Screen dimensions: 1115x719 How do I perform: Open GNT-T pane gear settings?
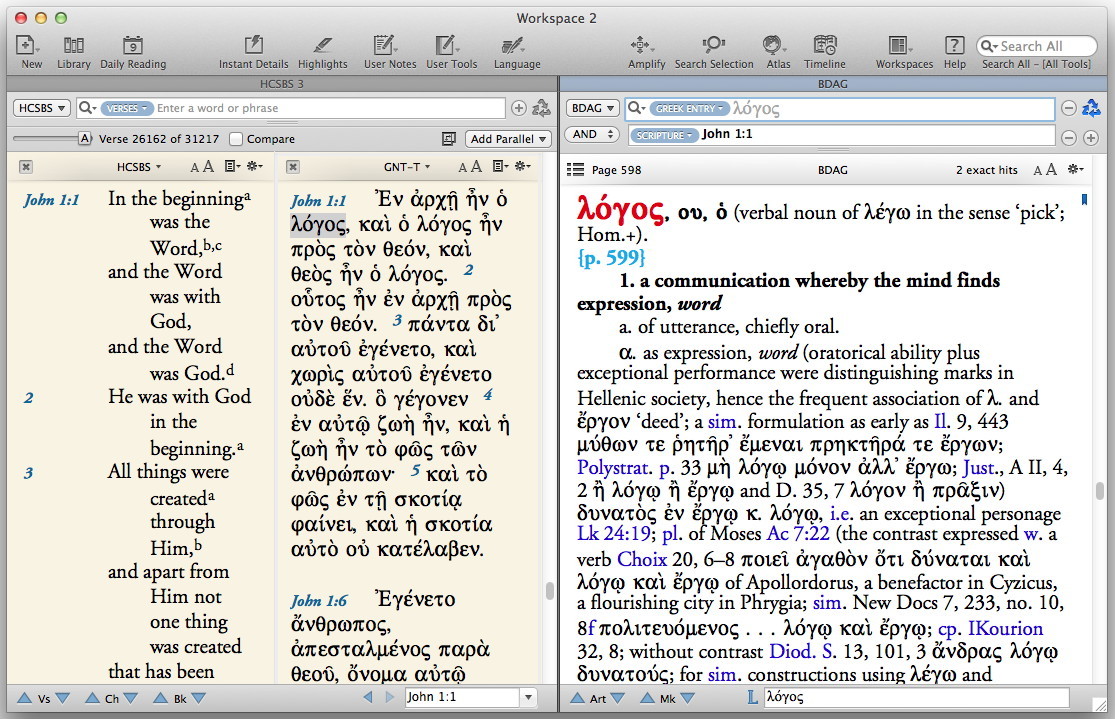tap(523, 166)
